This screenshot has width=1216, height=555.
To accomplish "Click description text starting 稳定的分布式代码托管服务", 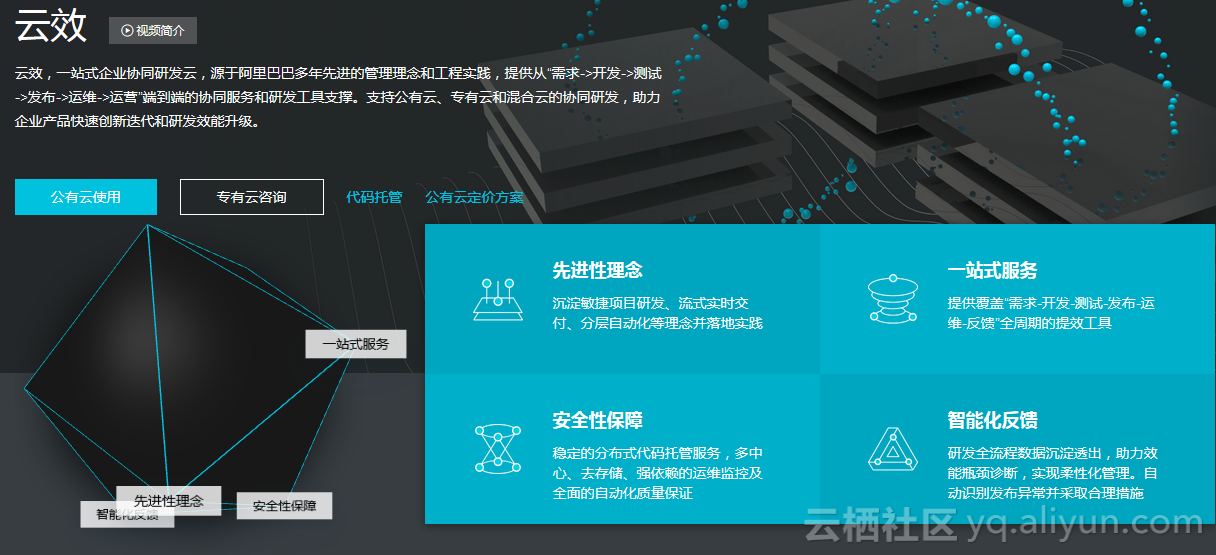I will coord(657,473).
